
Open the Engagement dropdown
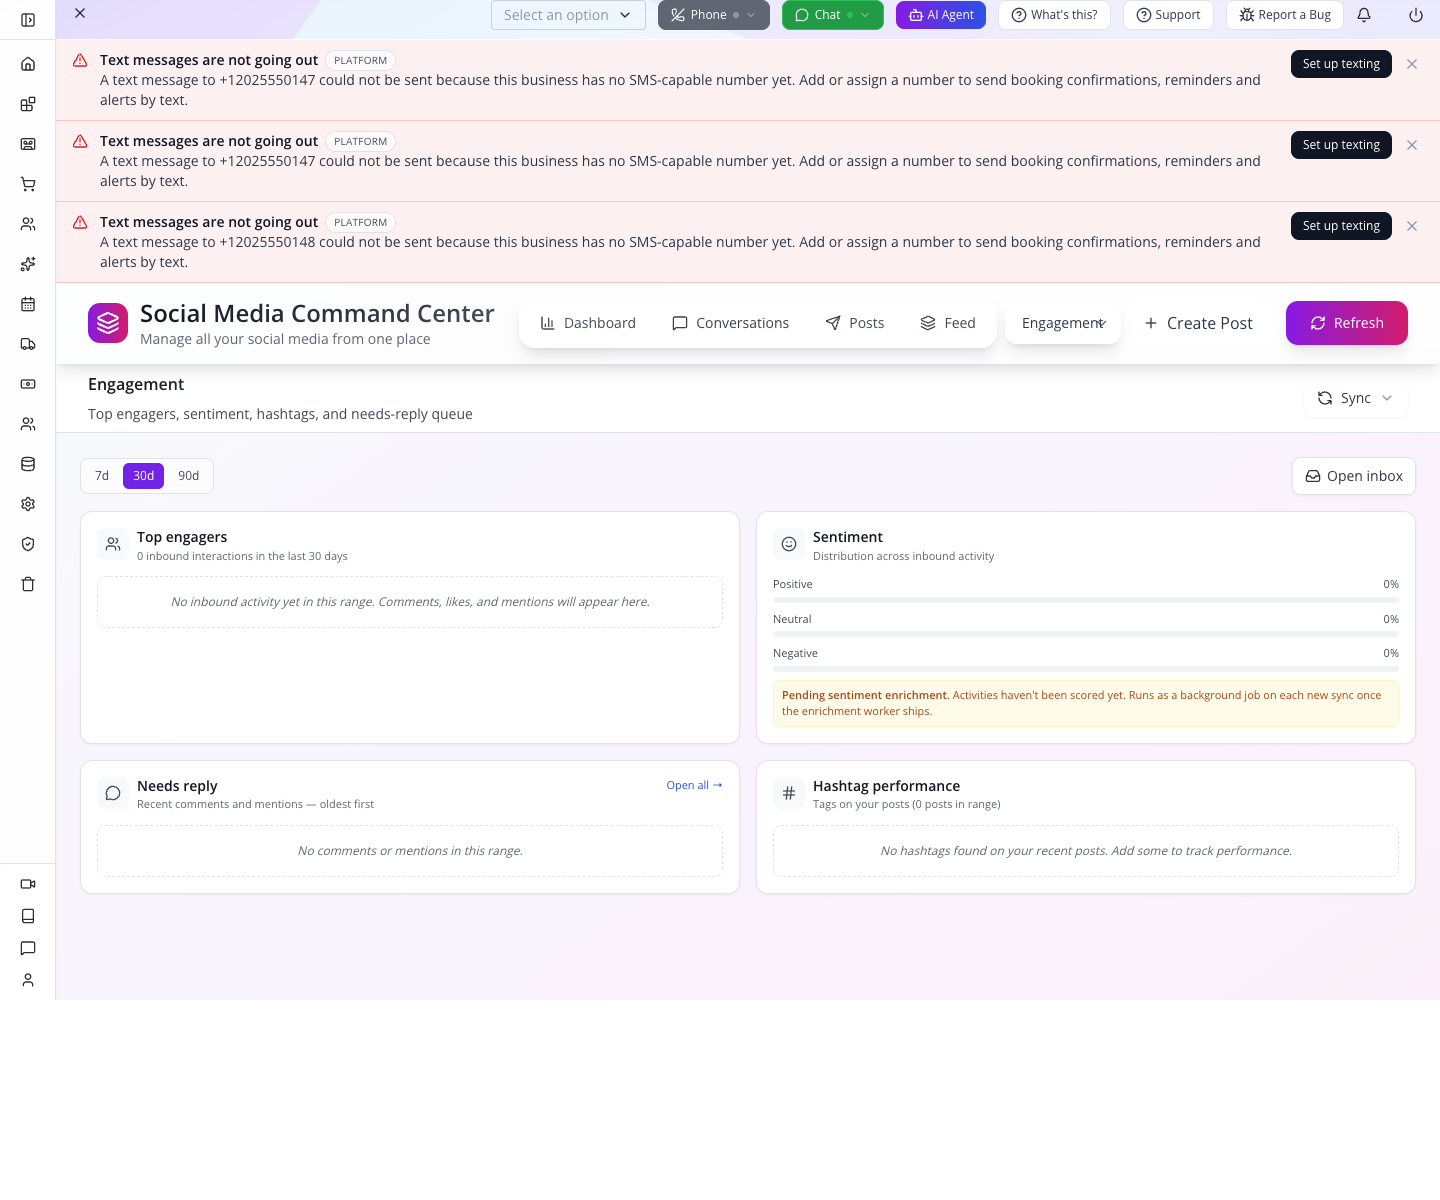pyautogui.click(x=1063, y=323)
